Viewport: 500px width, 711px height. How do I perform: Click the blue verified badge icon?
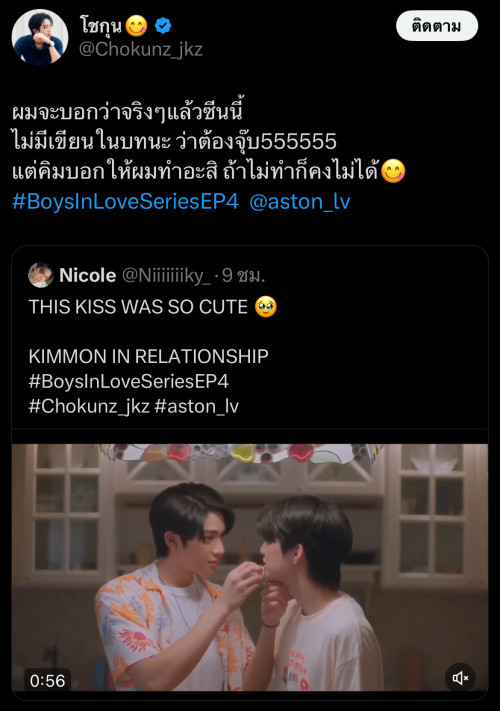click(x=163, y=25)
